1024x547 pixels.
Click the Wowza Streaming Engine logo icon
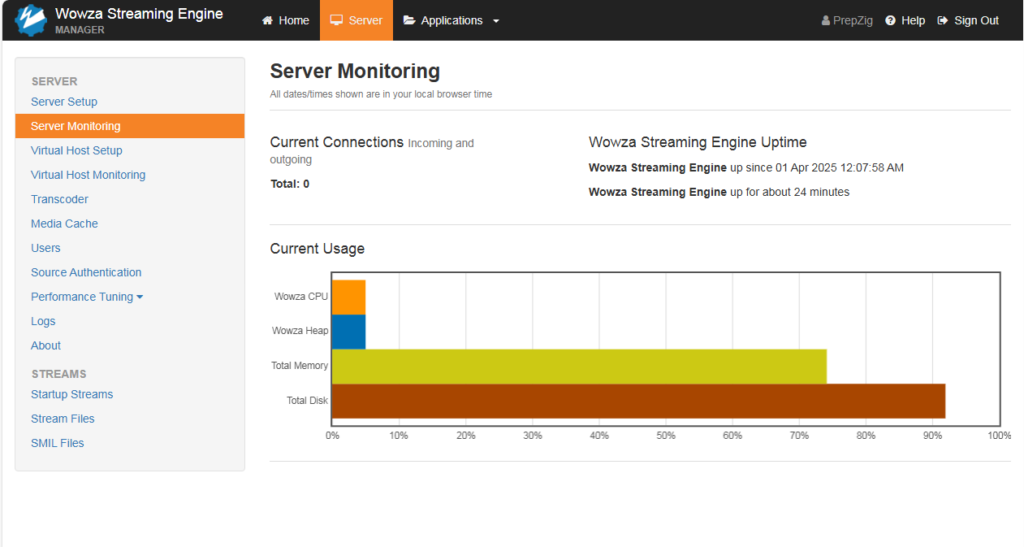[31, 20]
